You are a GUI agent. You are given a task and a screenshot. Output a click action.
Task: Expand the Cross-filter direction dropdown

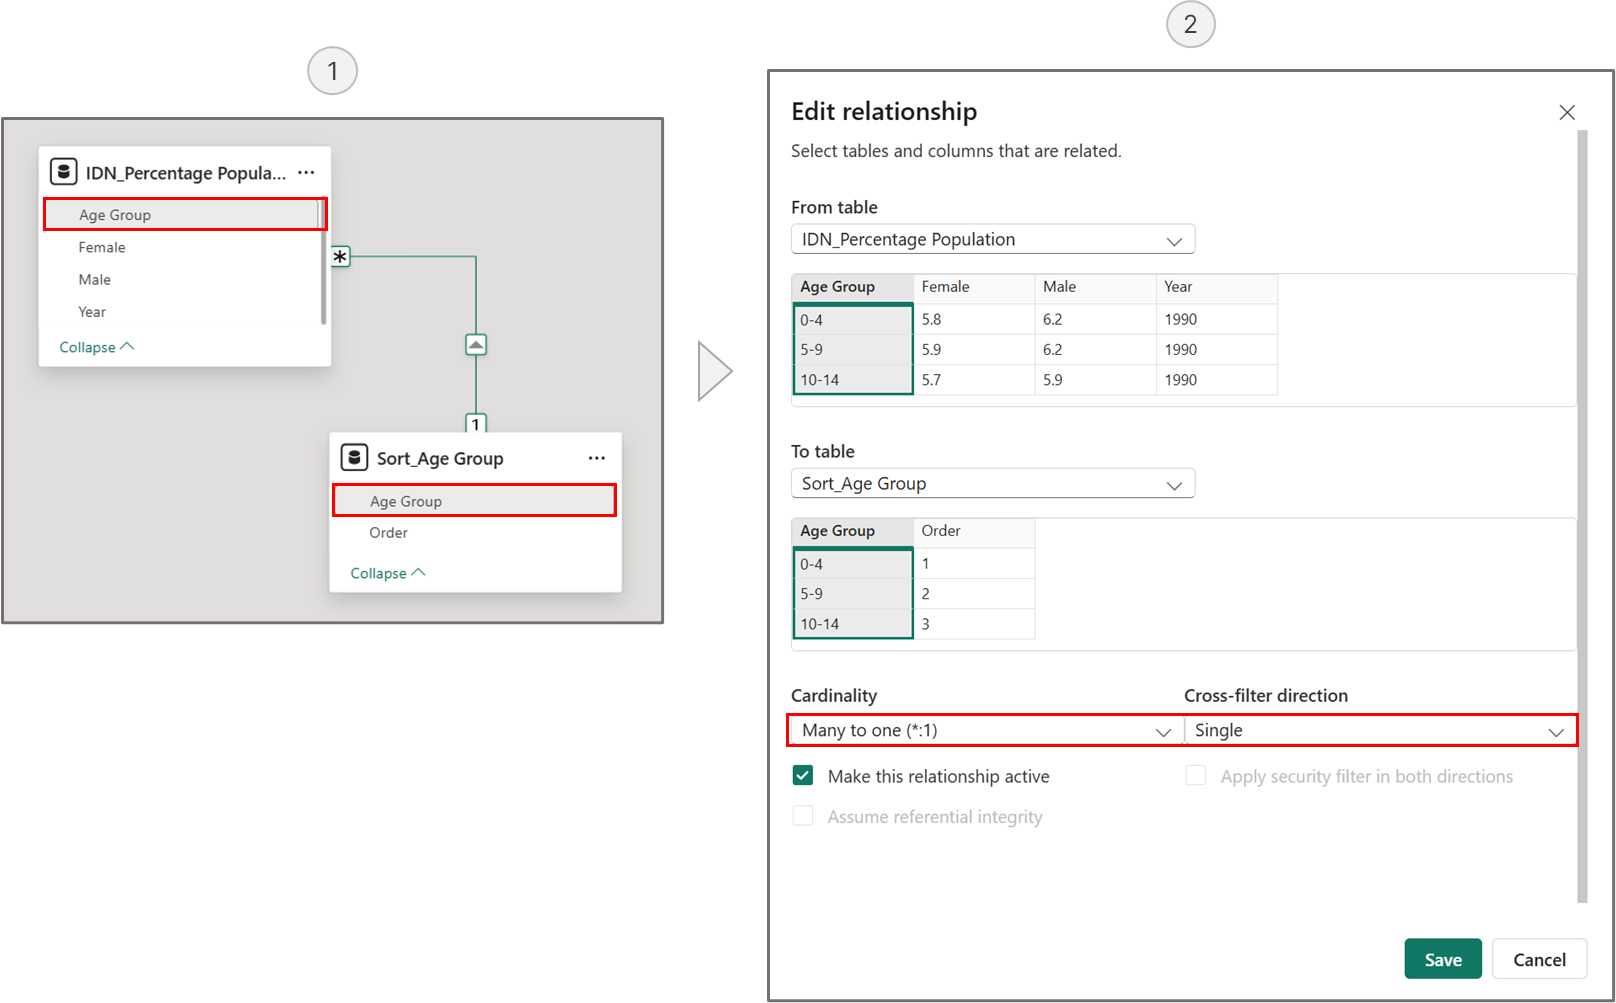point(1379,731)
